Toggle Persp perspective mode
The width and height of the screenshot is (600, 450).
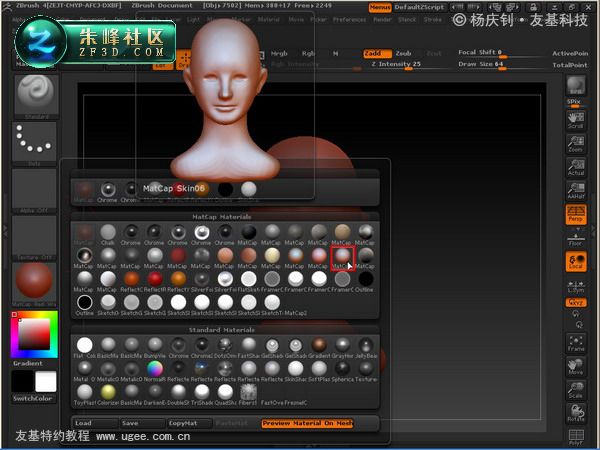click(576, 214)
